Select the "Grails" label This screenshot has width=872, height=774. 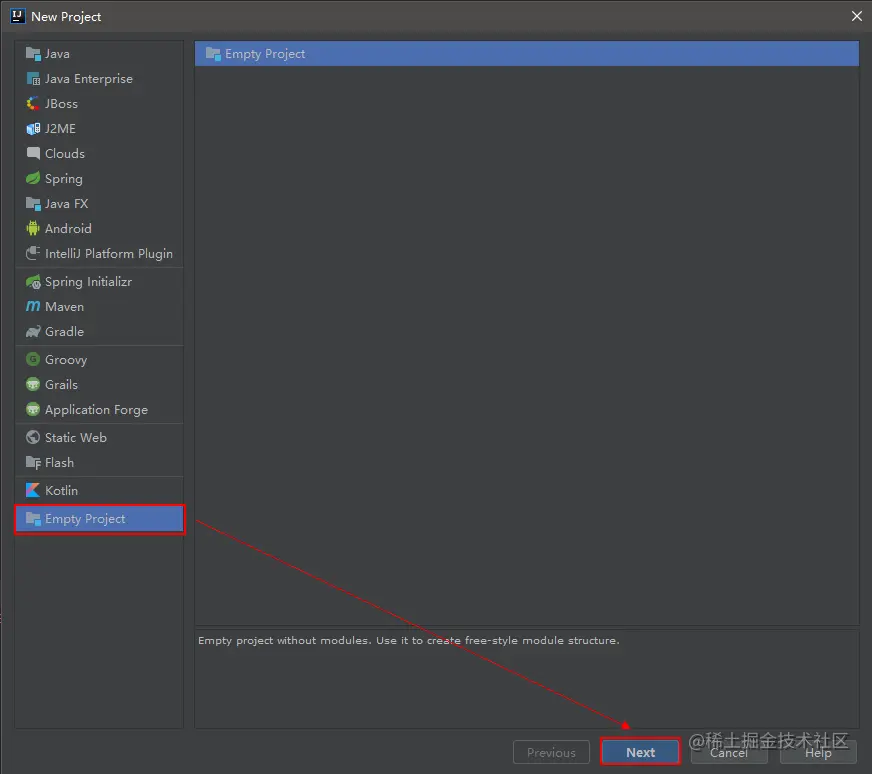pyautogui.click(x=61, y=384)
